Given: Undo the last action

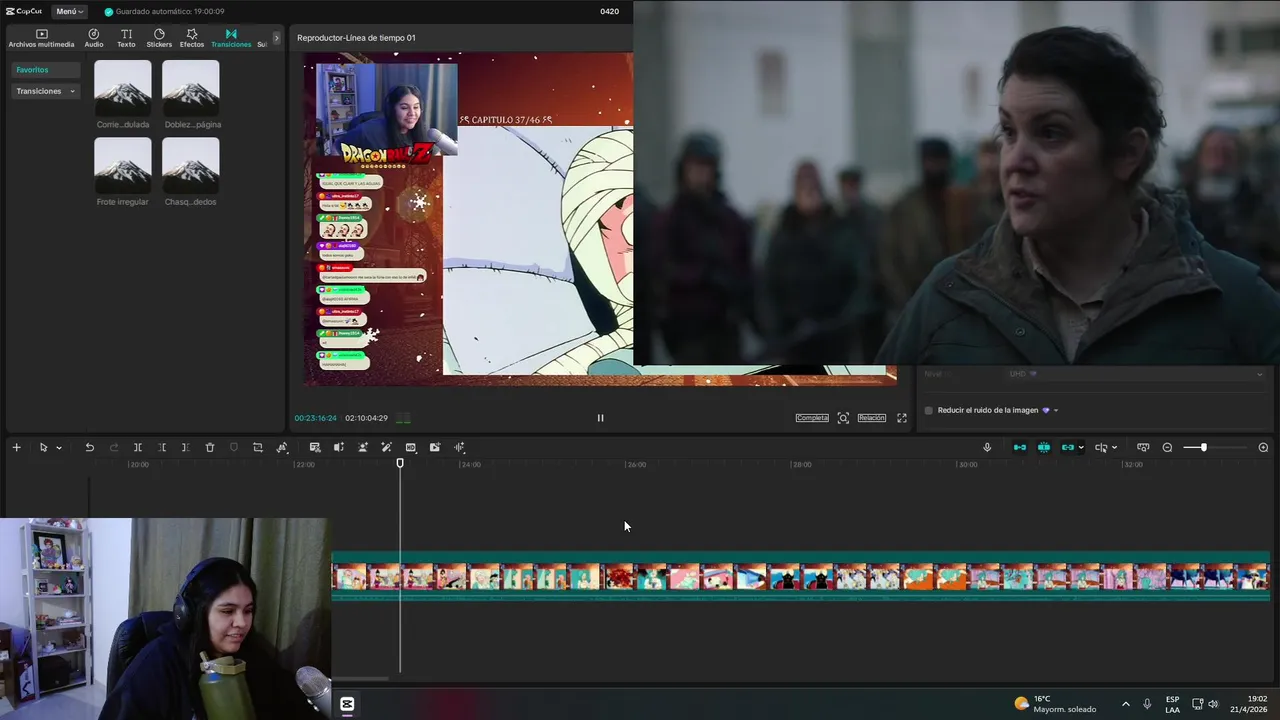Looking at the screenshot, I should coord(89,447).
